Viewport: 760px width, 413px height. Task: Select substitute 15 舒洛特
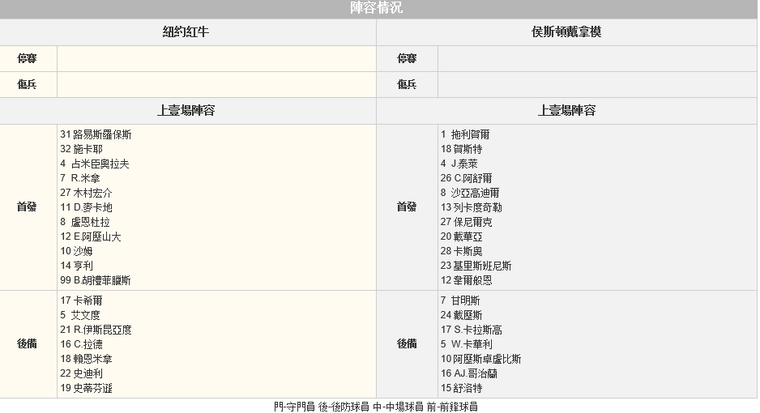[x=461, y=388]
